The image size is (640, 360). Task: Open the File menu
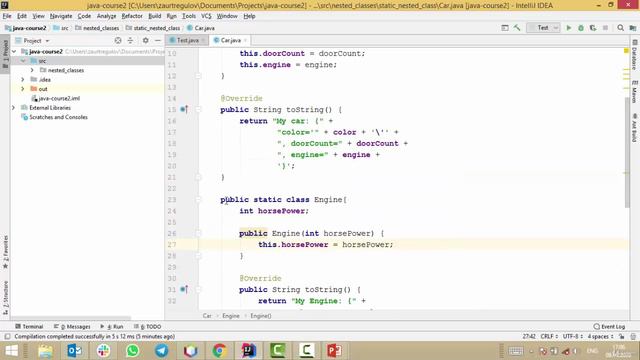point(7,16)
